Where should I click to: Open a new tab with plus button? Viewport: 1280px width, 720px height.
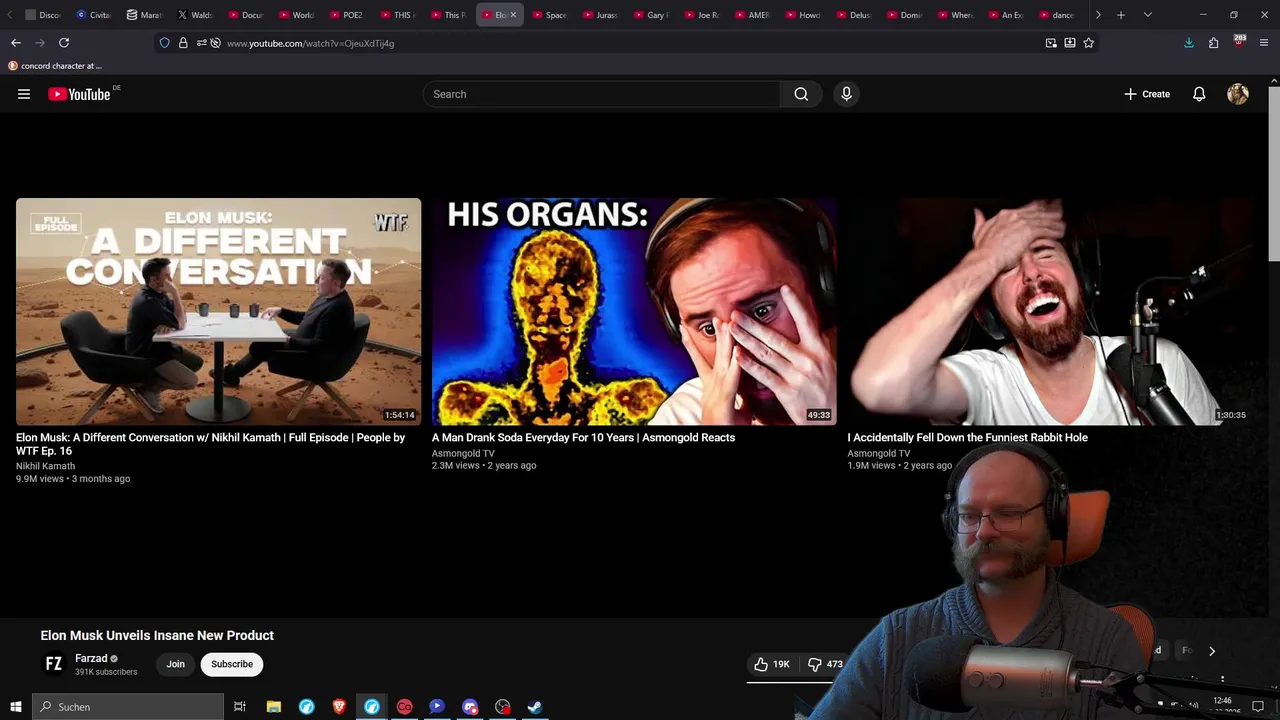coord(1121,15)
